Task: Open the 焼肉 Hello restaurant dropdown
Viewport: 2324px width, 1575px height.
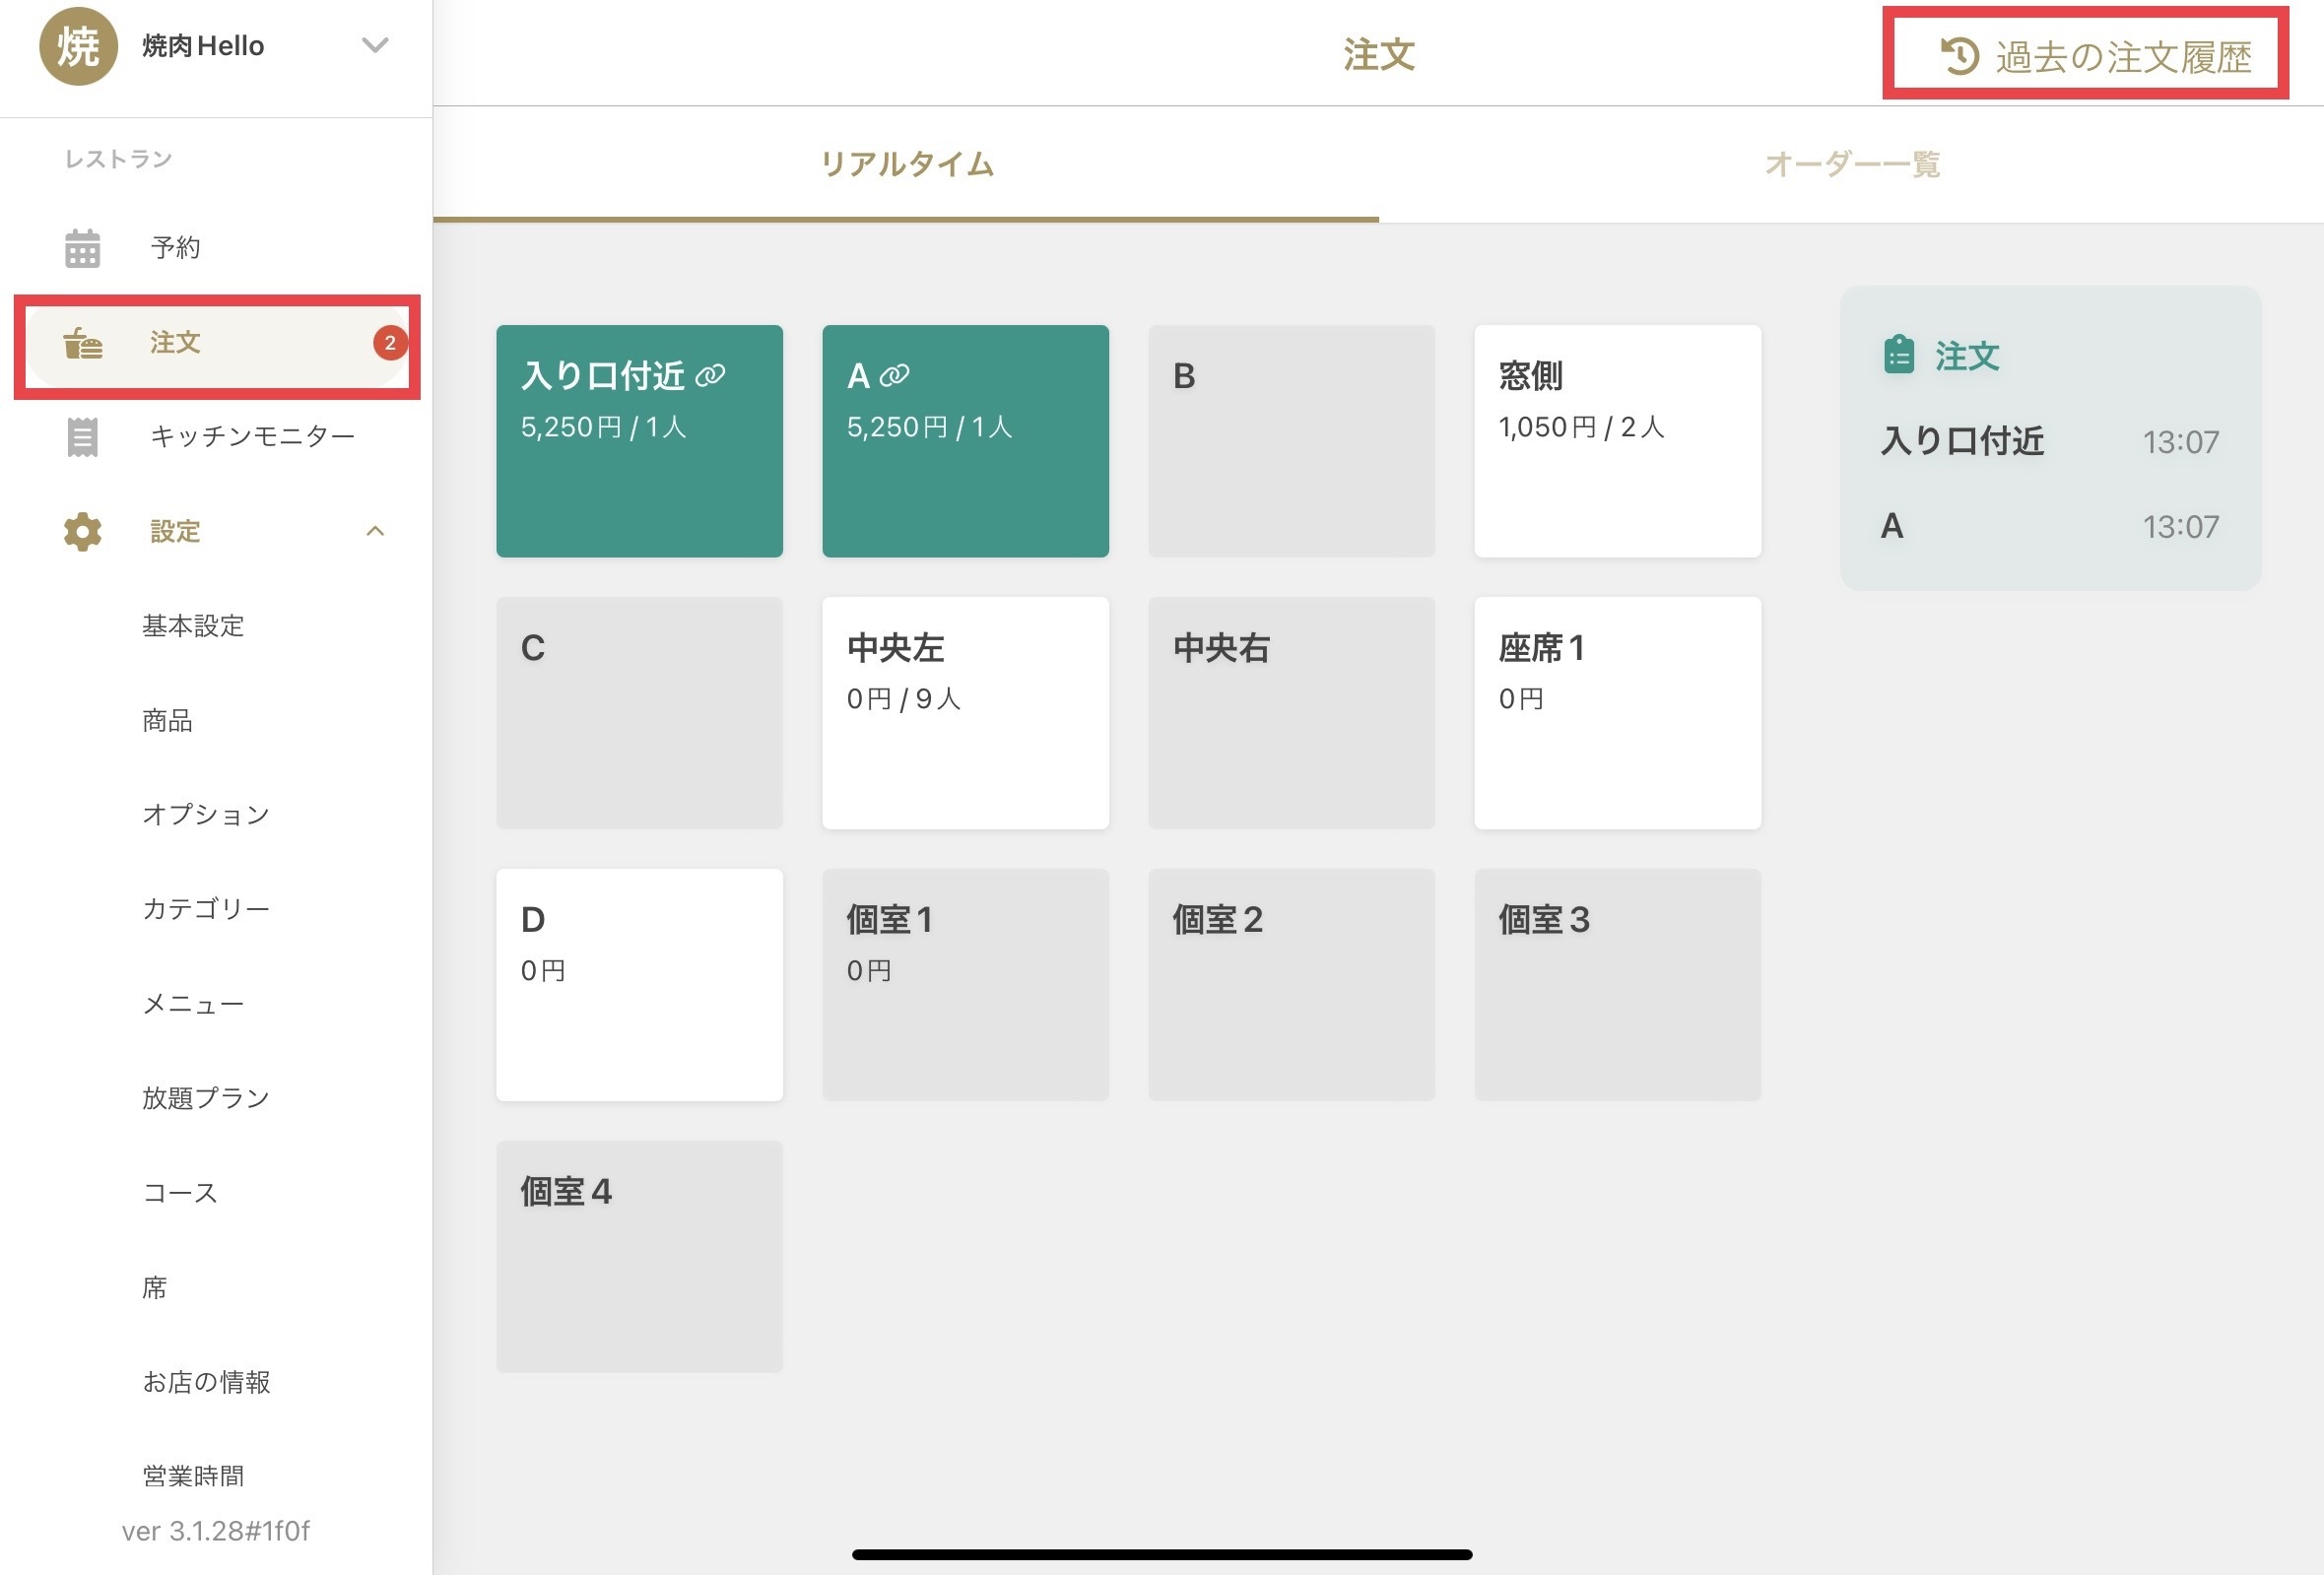Action: tap(375, 46)
